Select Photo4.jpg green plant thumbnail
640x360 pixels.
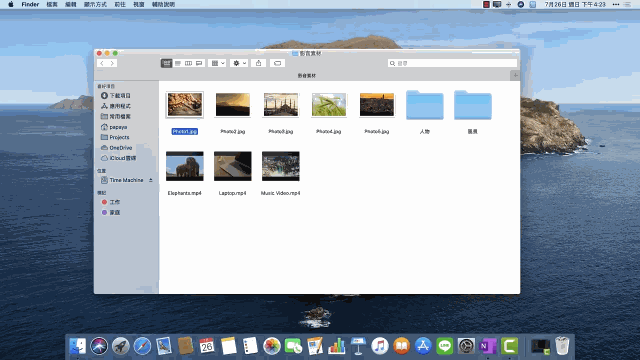329,105
